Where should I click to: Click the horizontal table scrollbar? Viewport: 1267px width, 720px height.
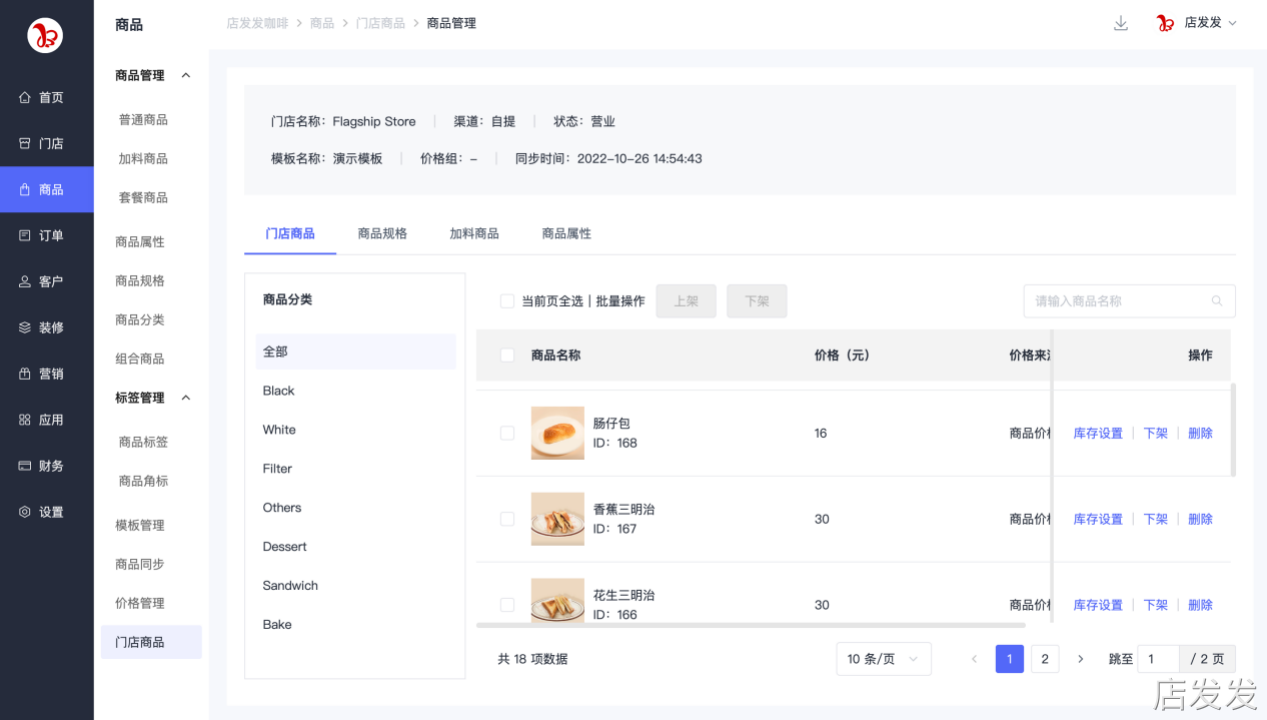pyautogui.click(x=751, y=626)
